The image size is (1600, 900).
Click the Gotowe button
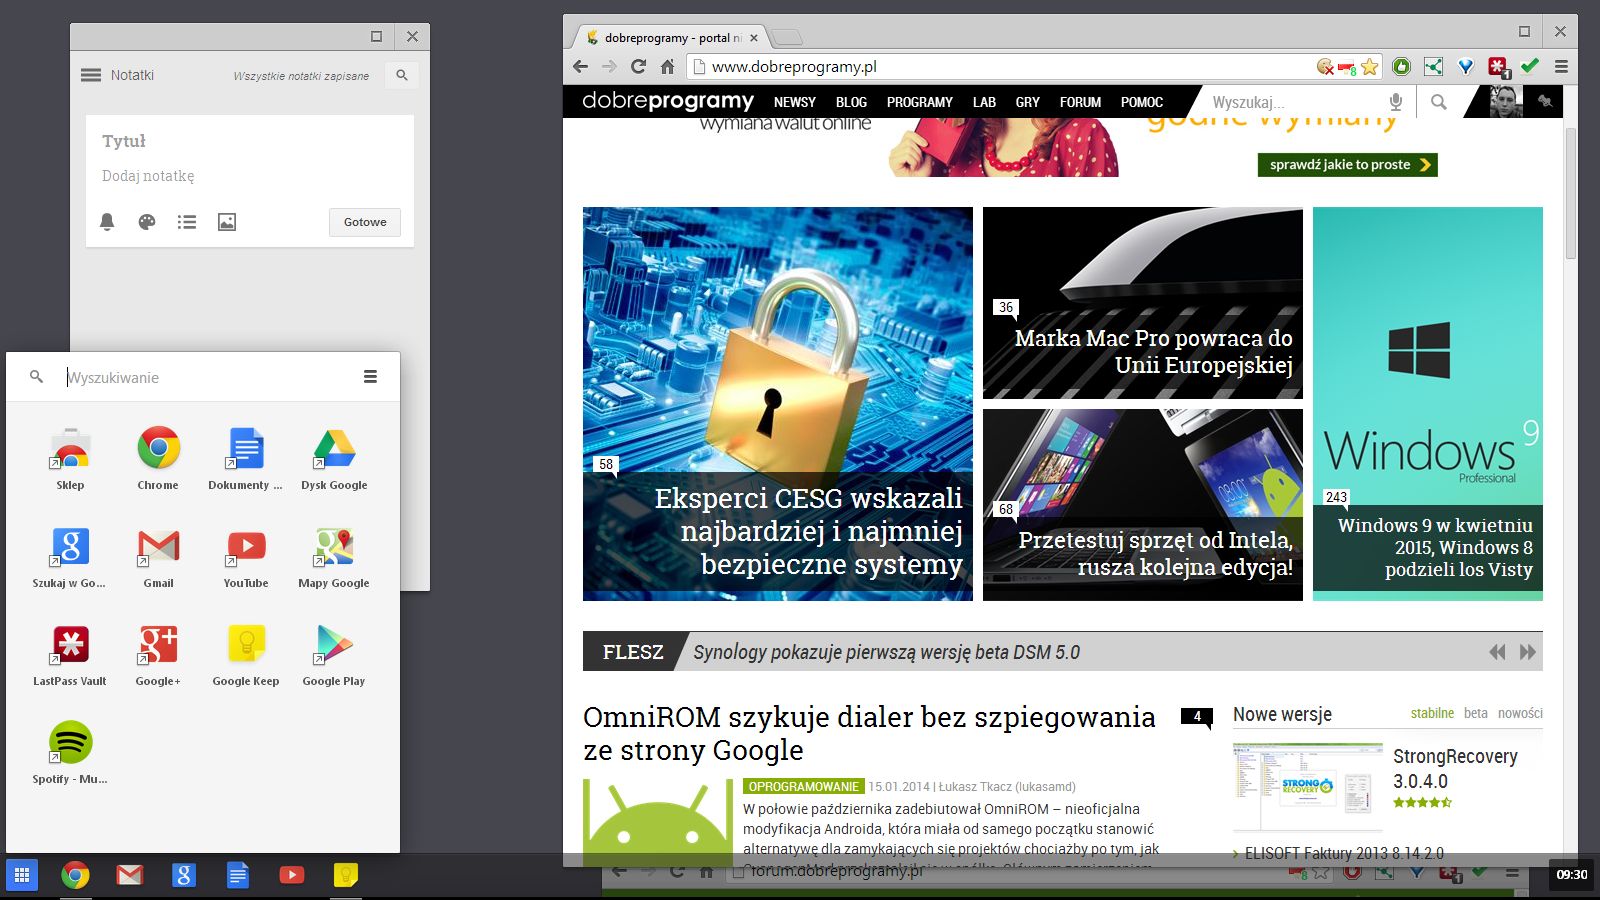365,222
